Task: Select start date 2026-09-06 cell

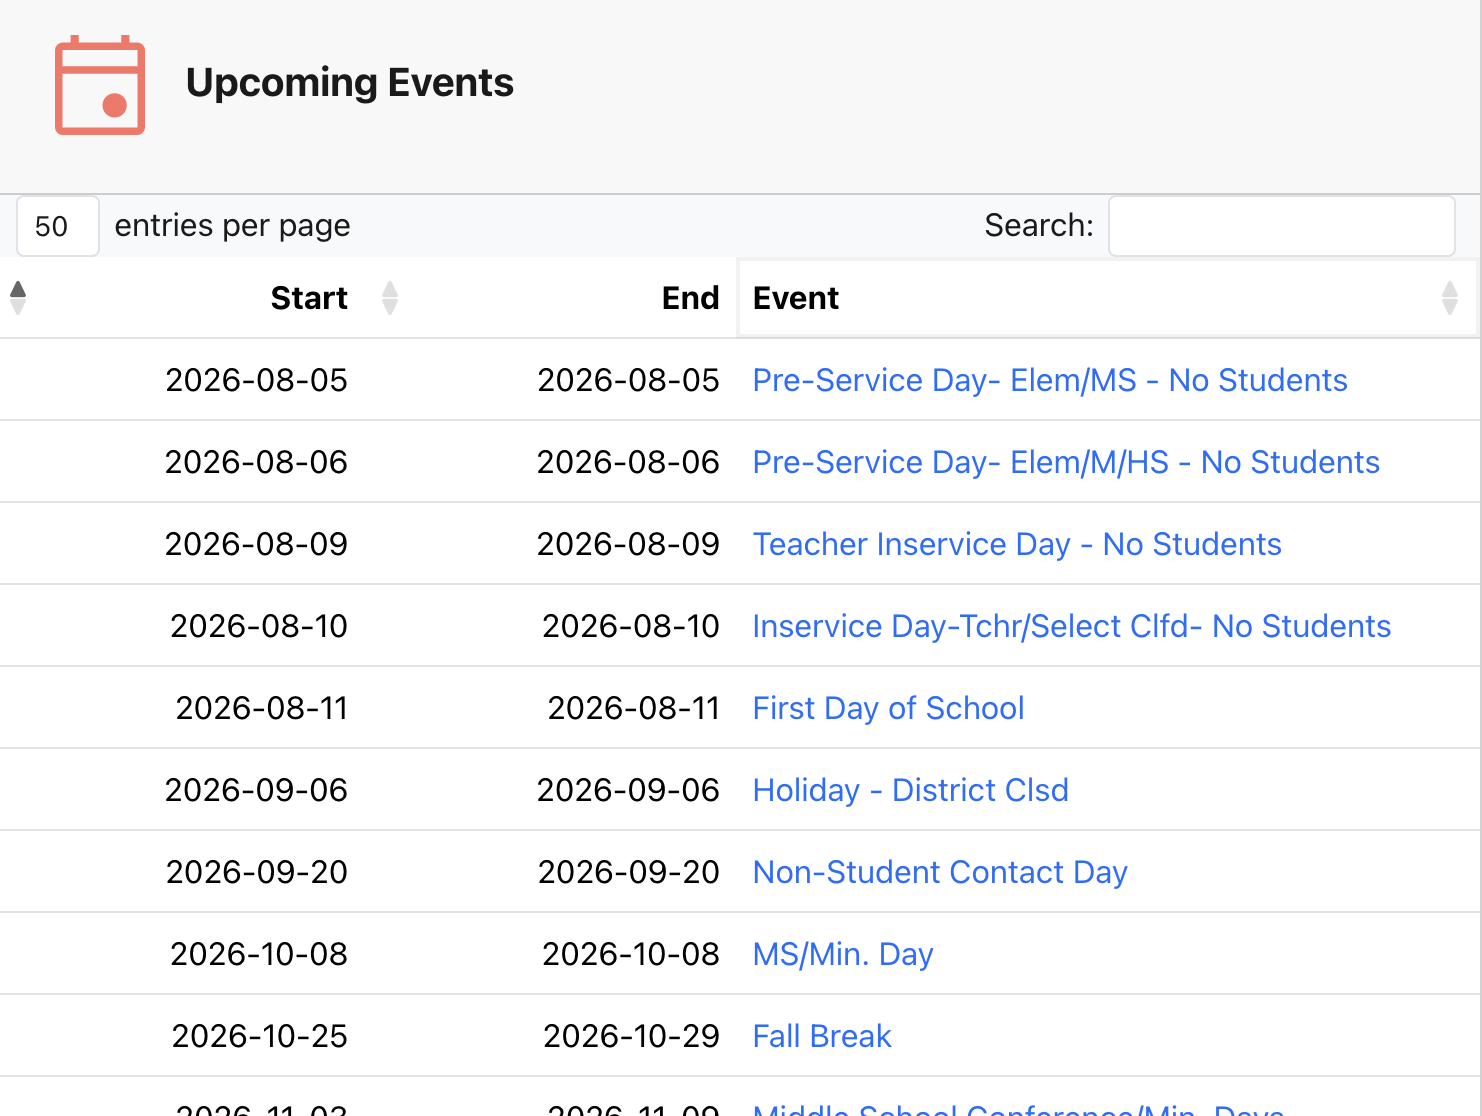Action: tap(256, 790)
